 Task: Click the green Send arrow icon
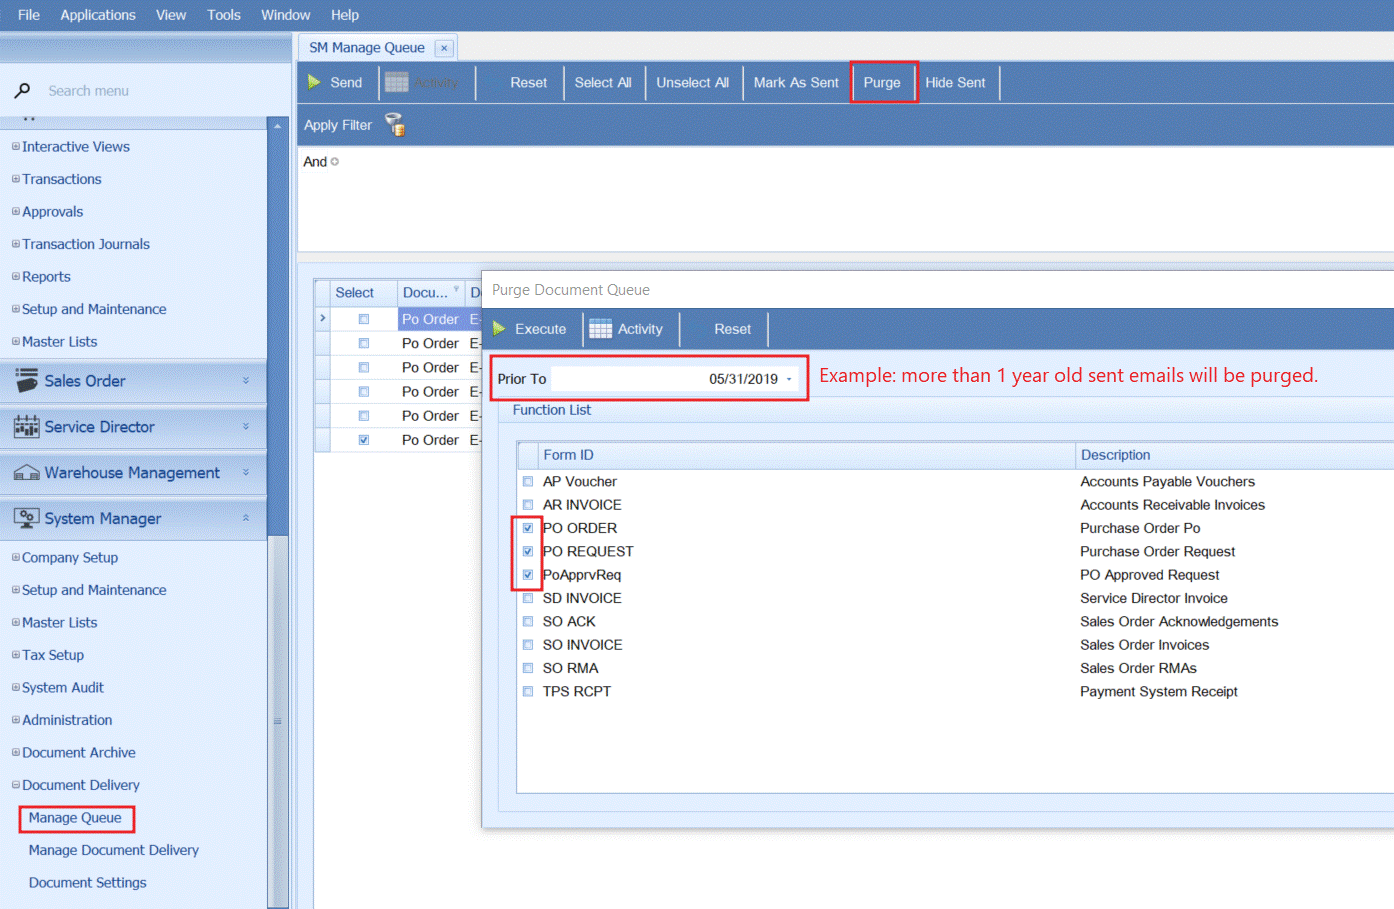point(314,82)
